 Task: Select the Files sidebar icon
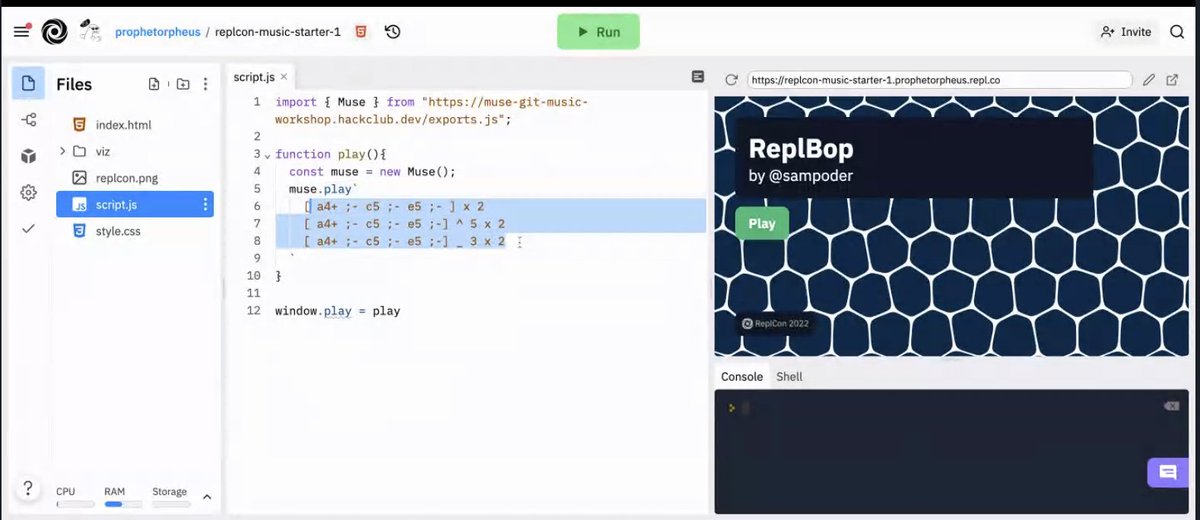(28, 83)
